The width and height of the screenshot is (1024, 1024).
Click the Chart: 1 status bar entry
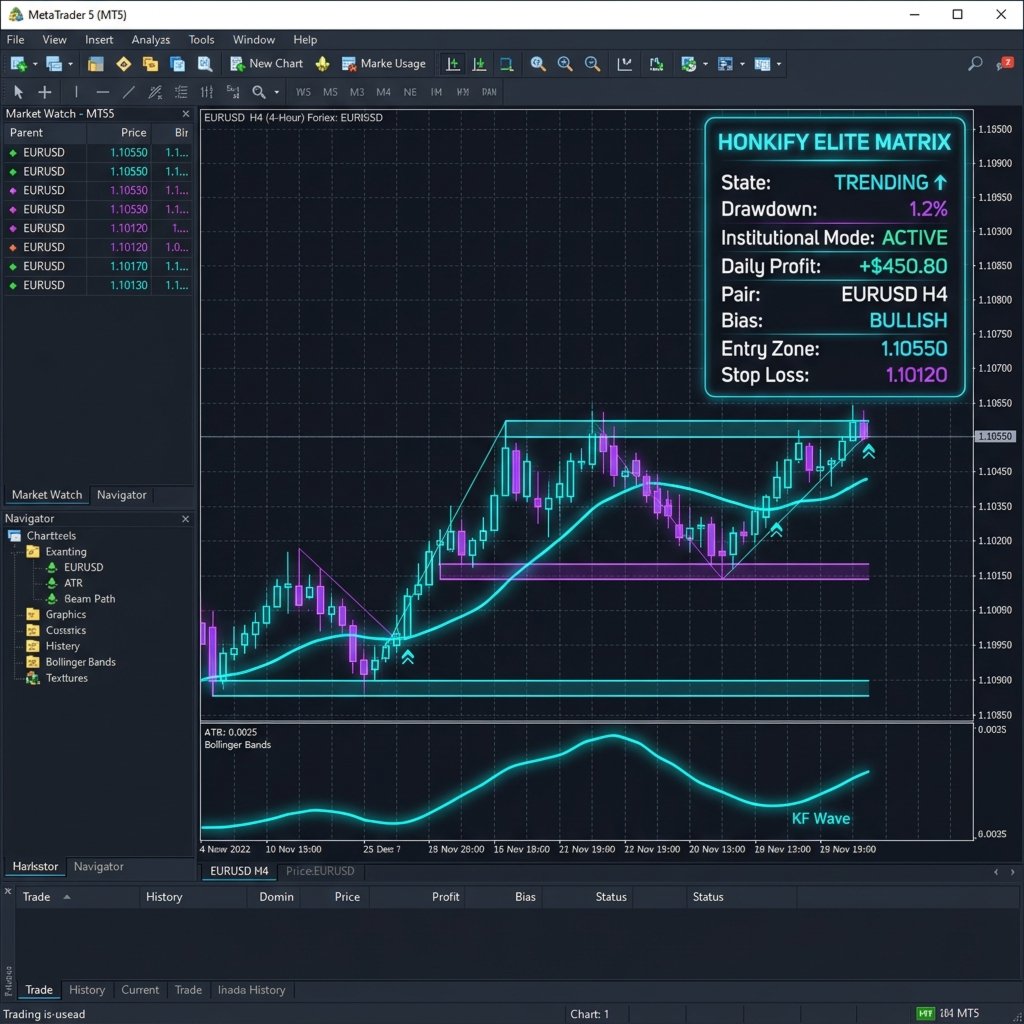[x=590, y=1014]
